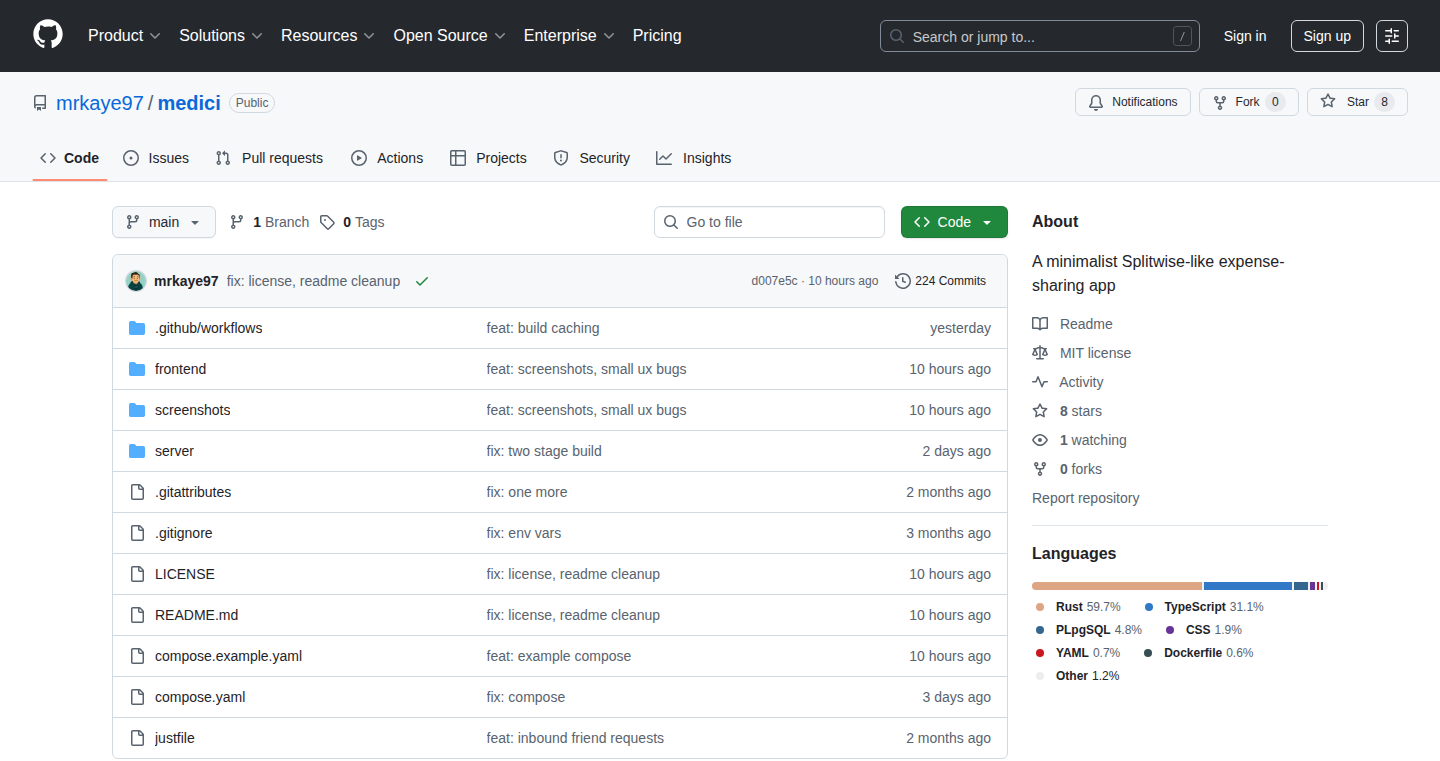Click the Dockerfile 0.6% language entry
This screenshot has height=761, width=1440.
click(x=1198, y=653)
